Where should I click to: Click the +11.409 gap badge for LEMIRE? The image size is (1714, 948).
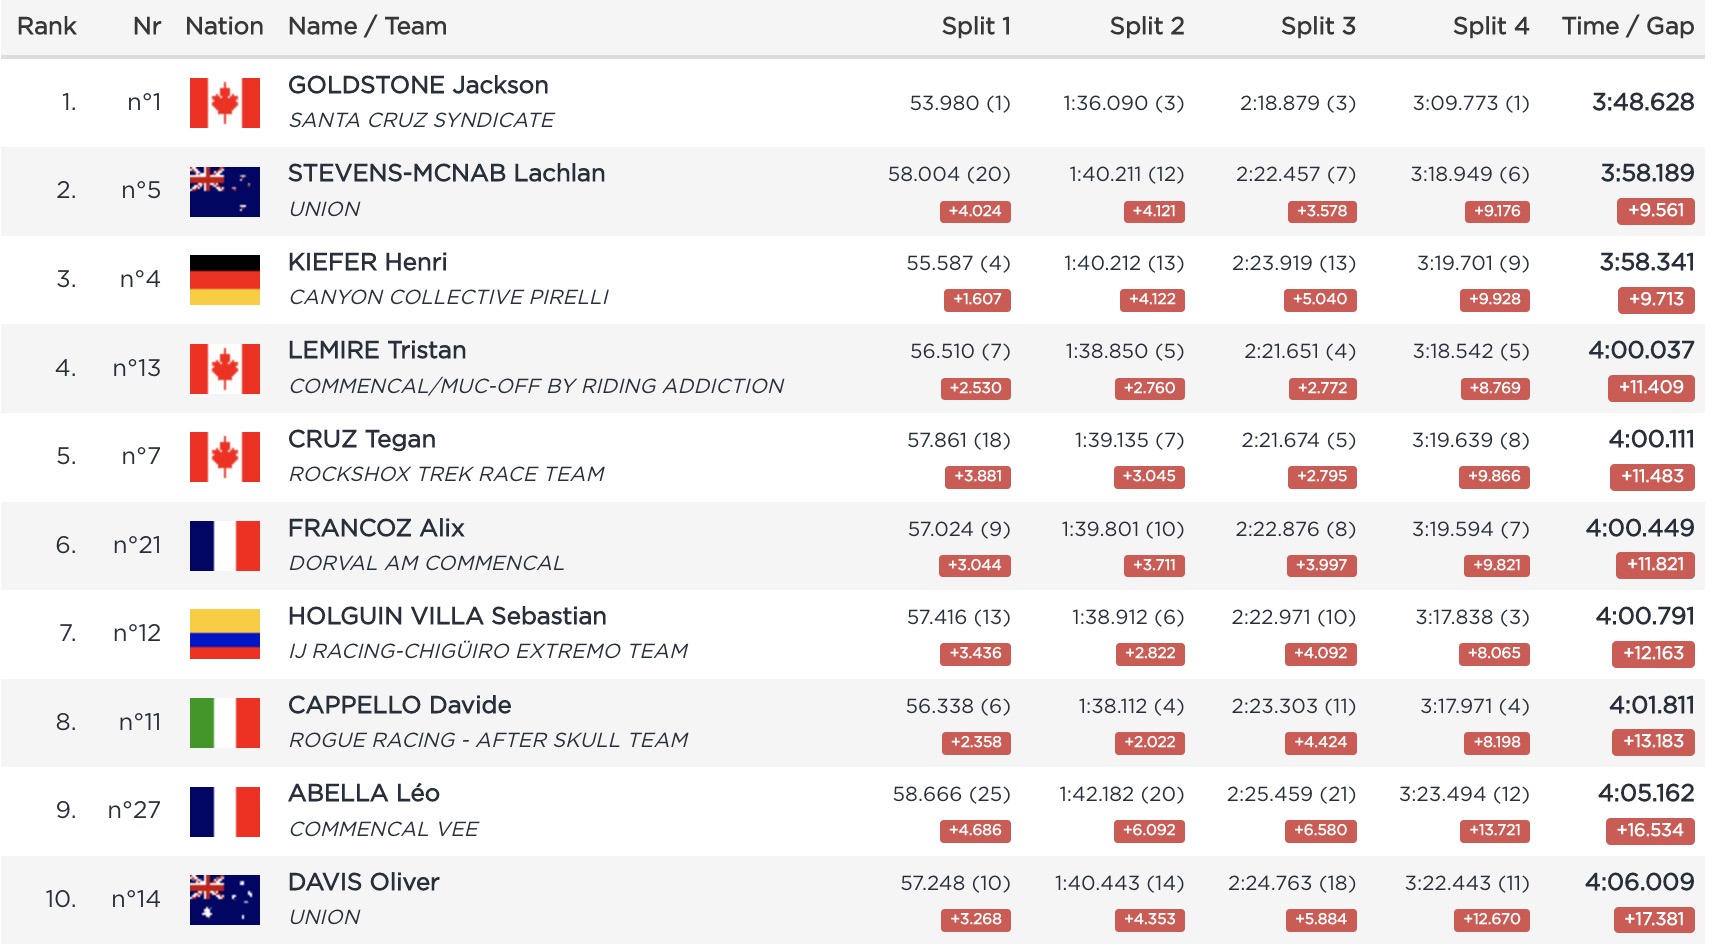coord(1650,388)
